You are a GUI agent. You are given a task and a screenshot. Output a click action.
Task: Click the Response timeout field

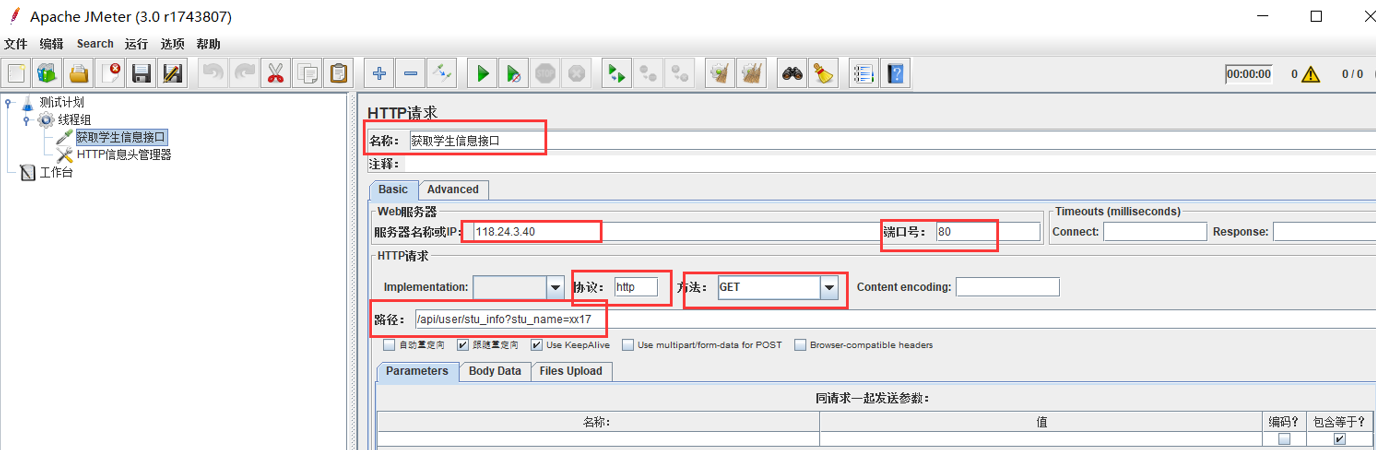pyautogui.click(x=1324, y=231)
